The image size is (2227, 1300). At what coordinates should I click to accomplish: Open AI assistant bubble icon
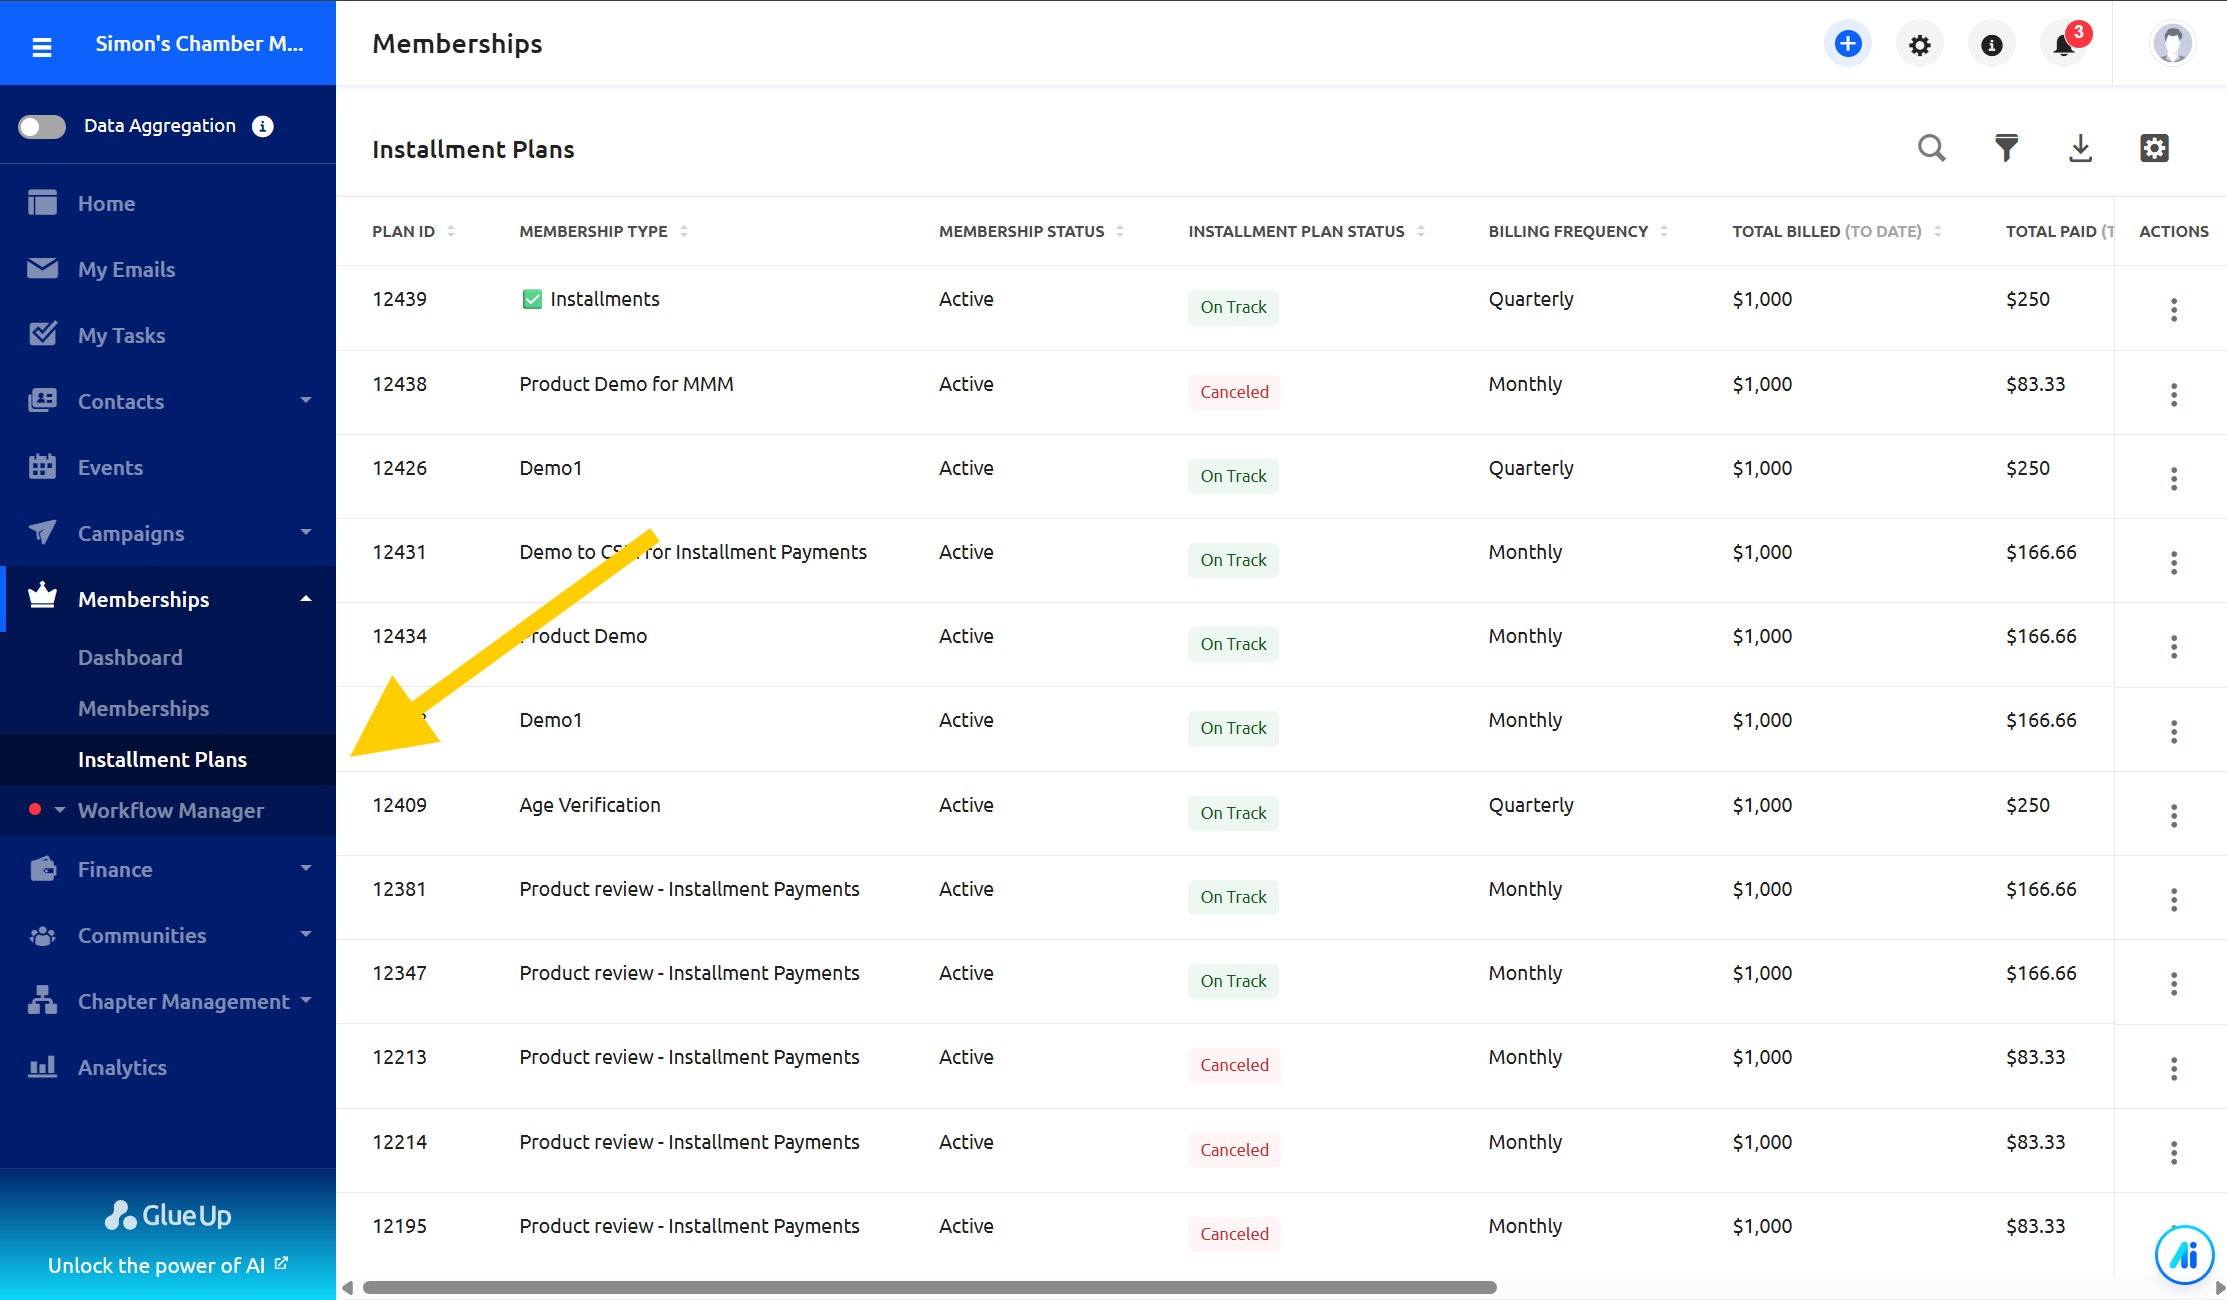point(2184,1254)
